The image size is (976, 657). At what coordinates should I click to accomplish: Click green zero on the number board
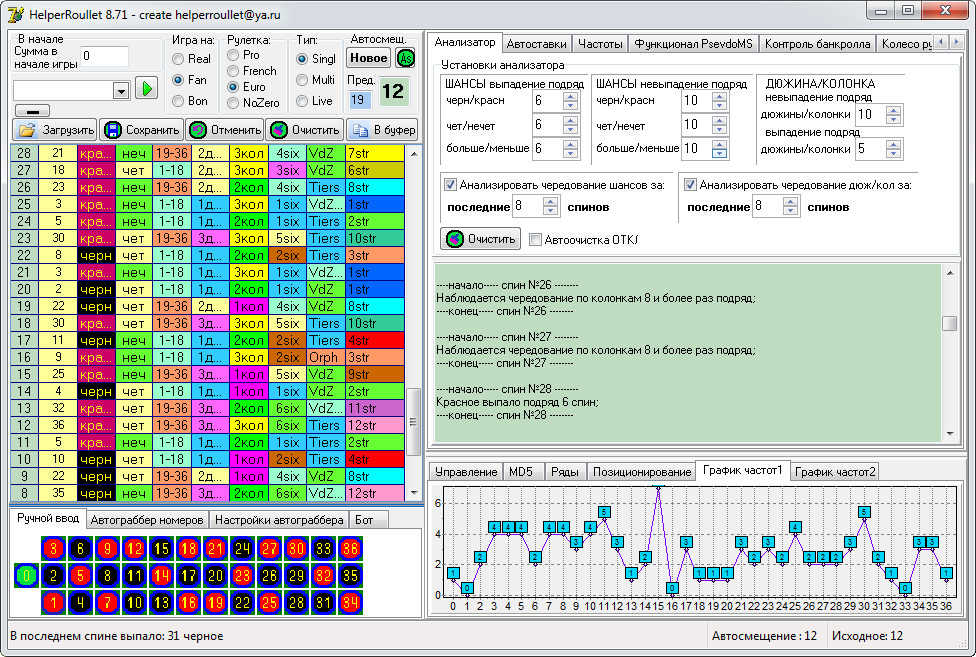26,576
